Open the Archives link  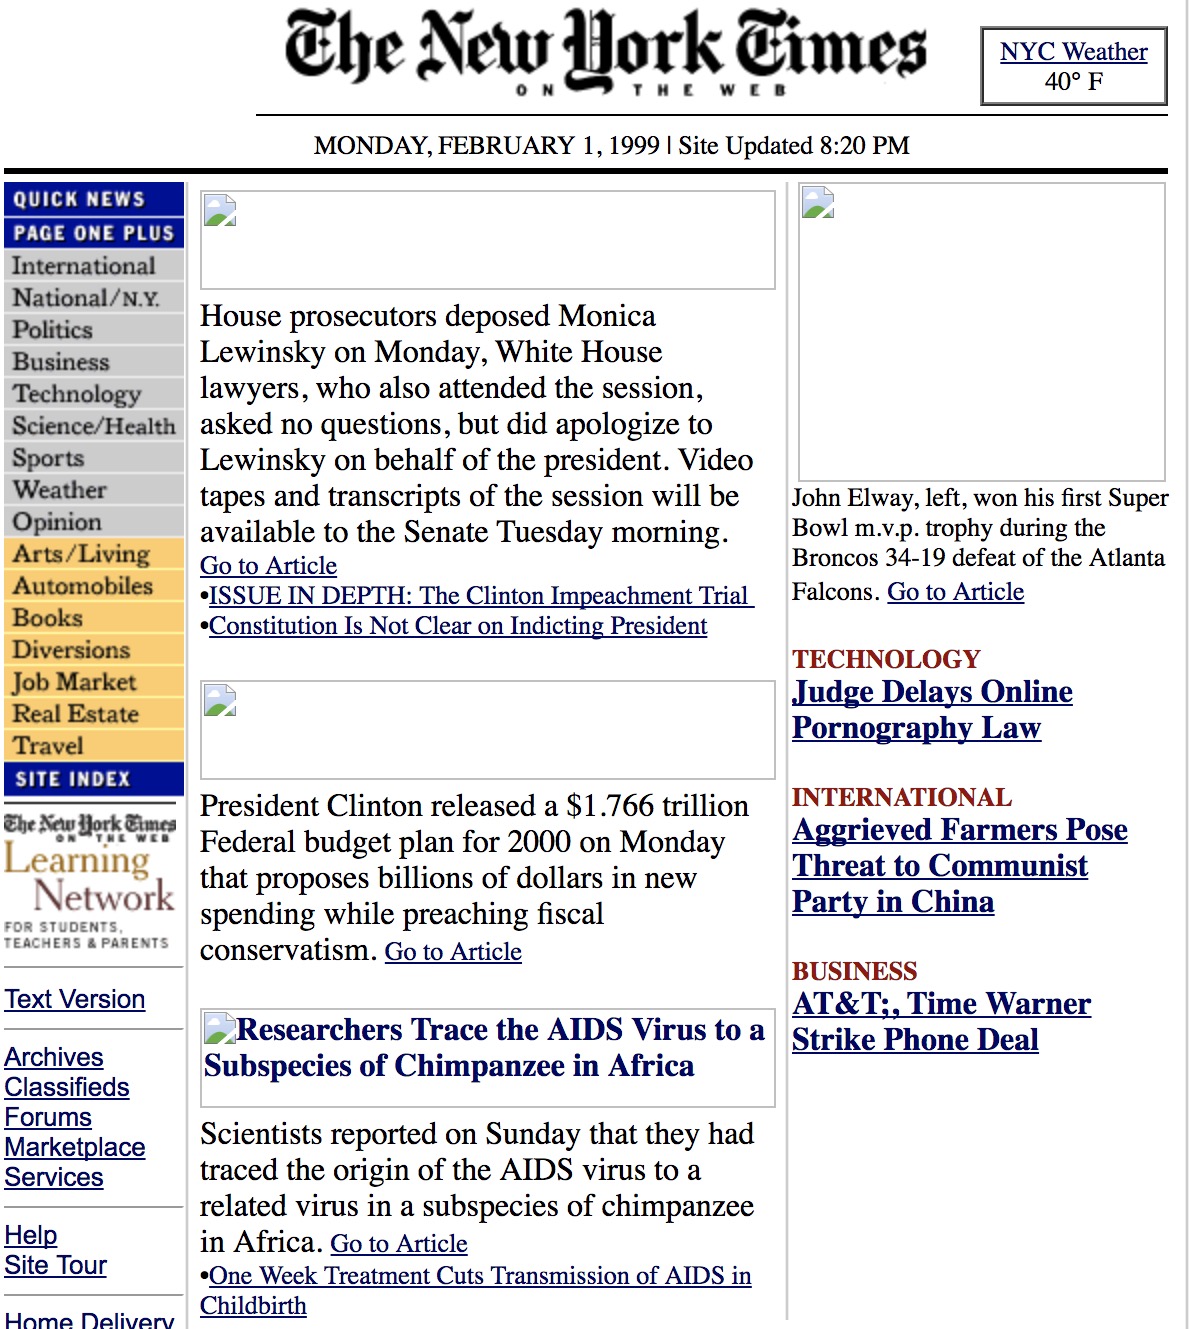pyautogui.click(x=54, y=1057)
